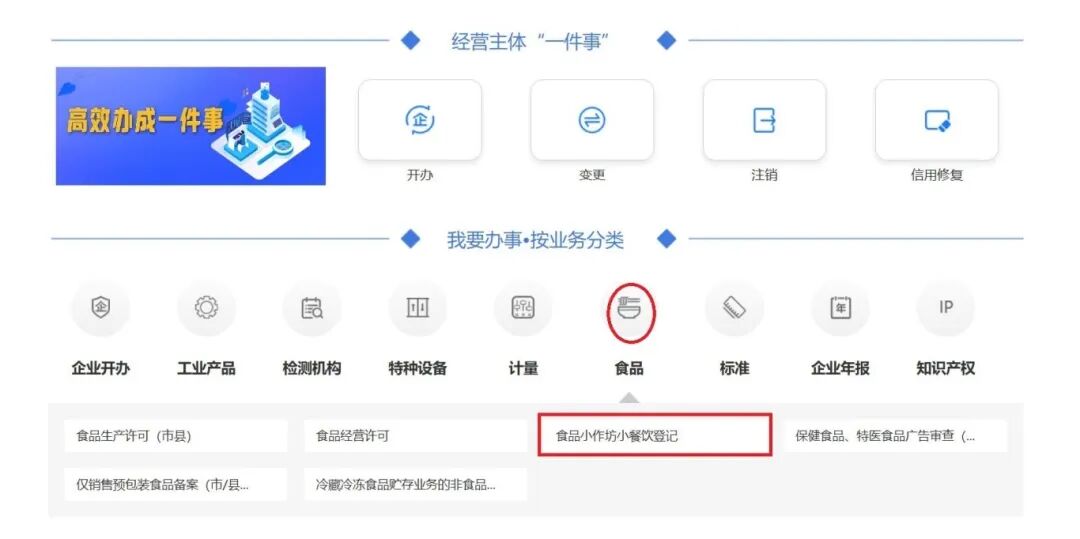The height and width of the screenshot is (539, 1080).
Task: Select the 检测机构 category icon
Action: click(x=312, y=308)
